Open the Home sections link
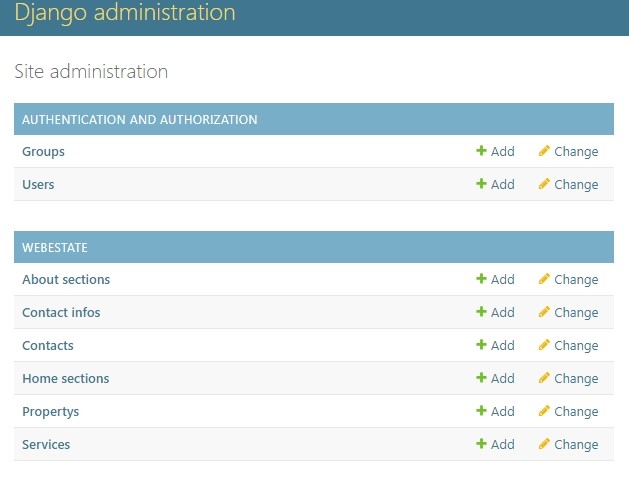Image resolution: width=629 pixels, height=499 pixels. tap(65, 378)
